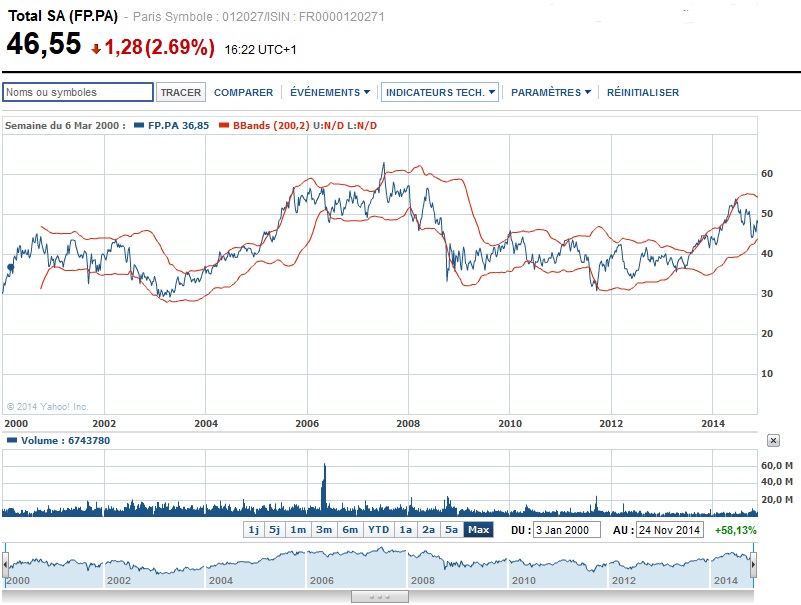Image resolution: width=801 pixels, height=605 pixels.
Task: Grab the horizontal scrollbar thumb below the mini chart
Action: tap(380, 597)
